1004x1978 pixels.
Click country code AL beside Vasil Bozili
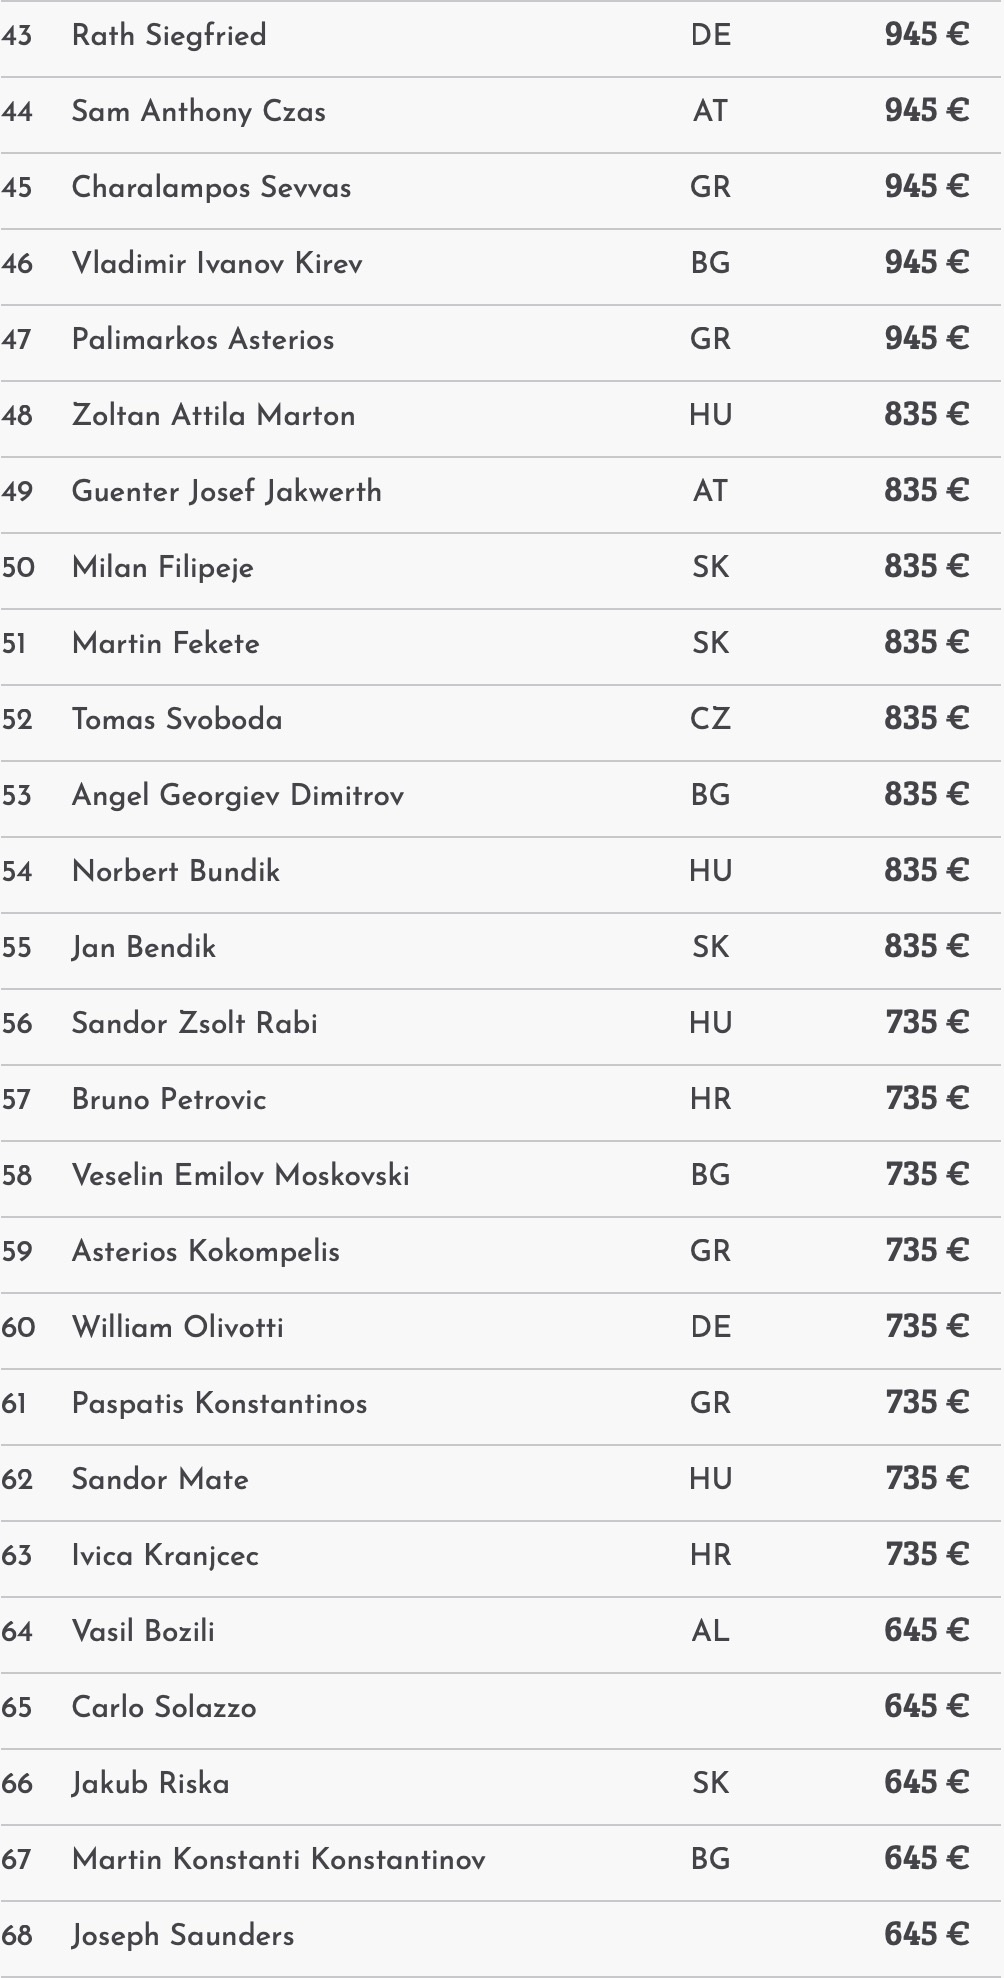pyautogui.click(x=710, y=1632)
